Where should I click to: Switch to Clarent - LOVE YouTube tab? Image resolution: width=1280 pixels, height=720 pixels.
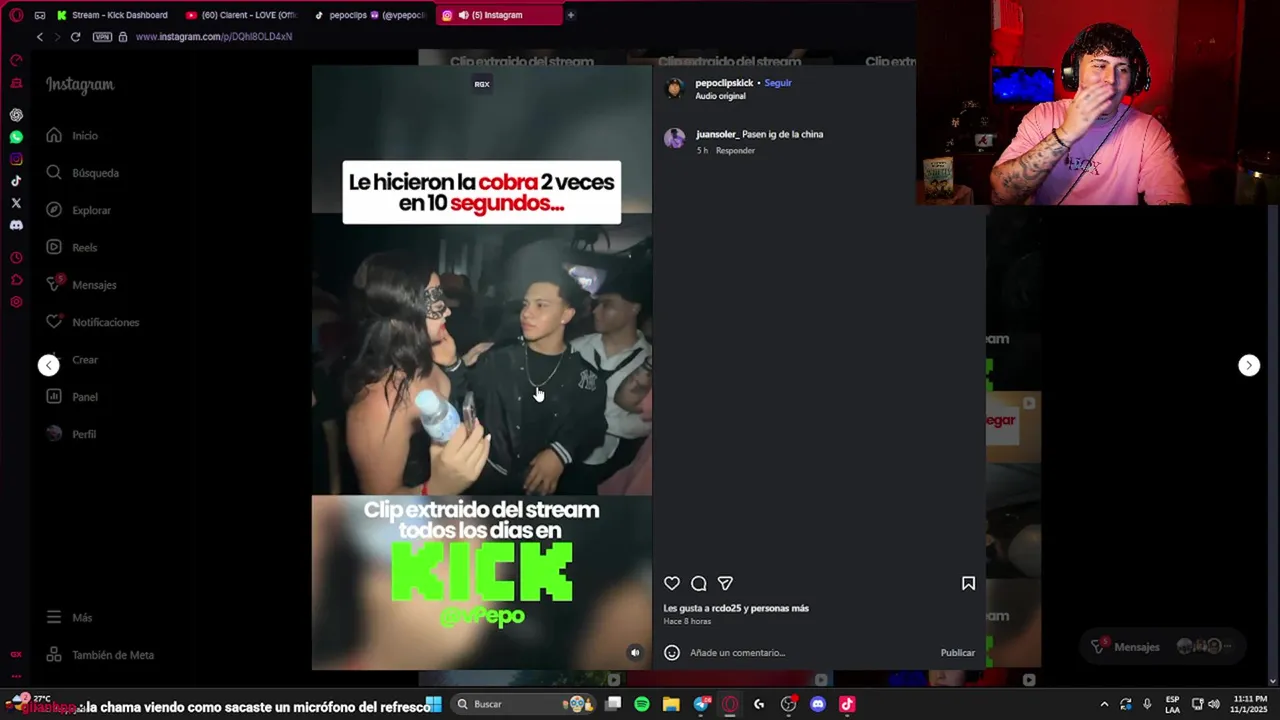241,15
